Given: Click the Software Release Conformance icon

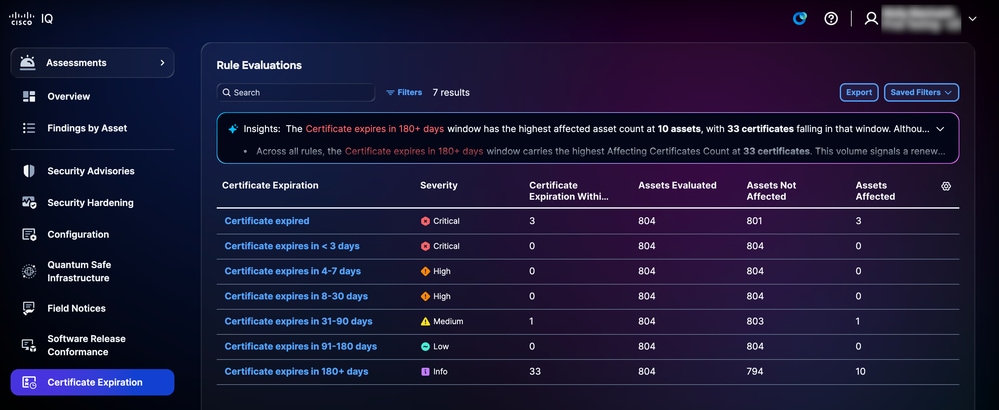Looking at the screenshot, I should click(29, 345).
